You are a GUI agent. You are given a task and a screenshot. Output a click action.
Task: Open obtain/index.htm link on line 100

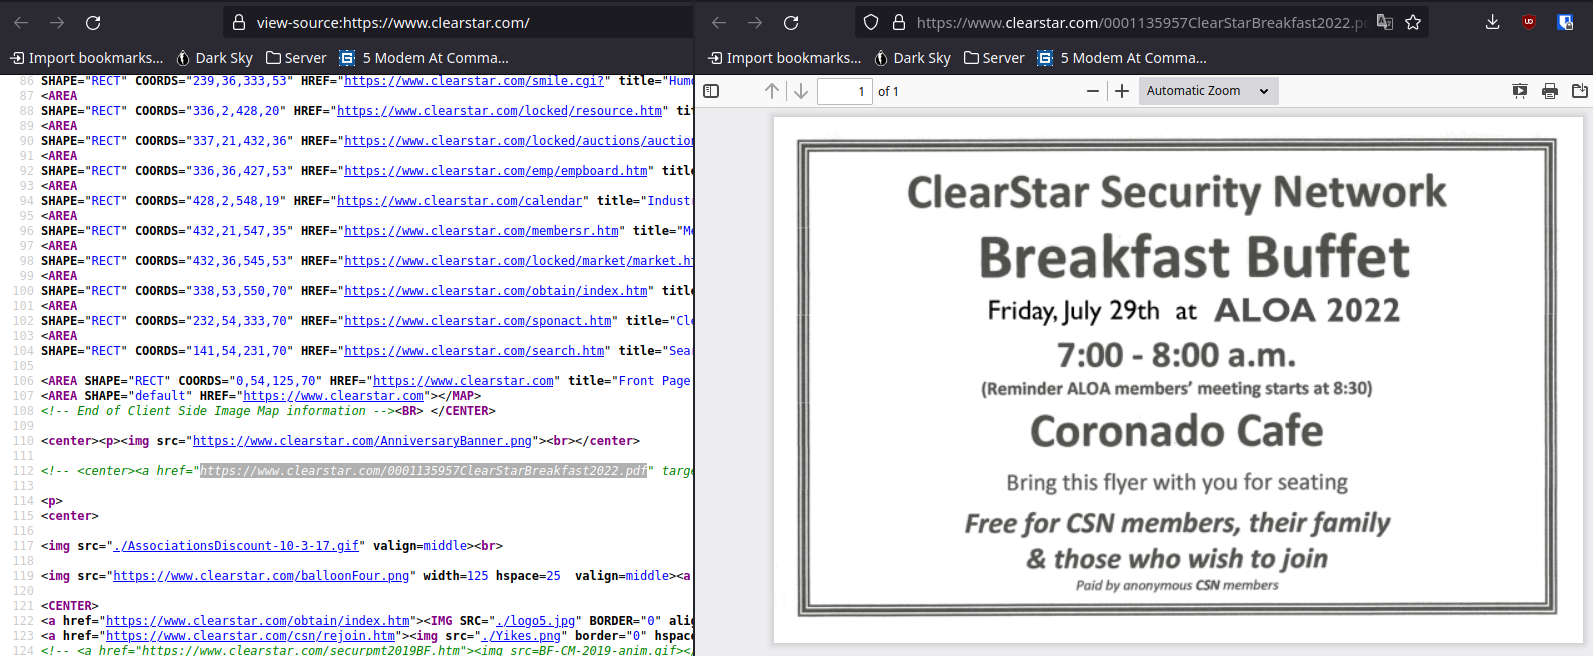tap(495, 291)
